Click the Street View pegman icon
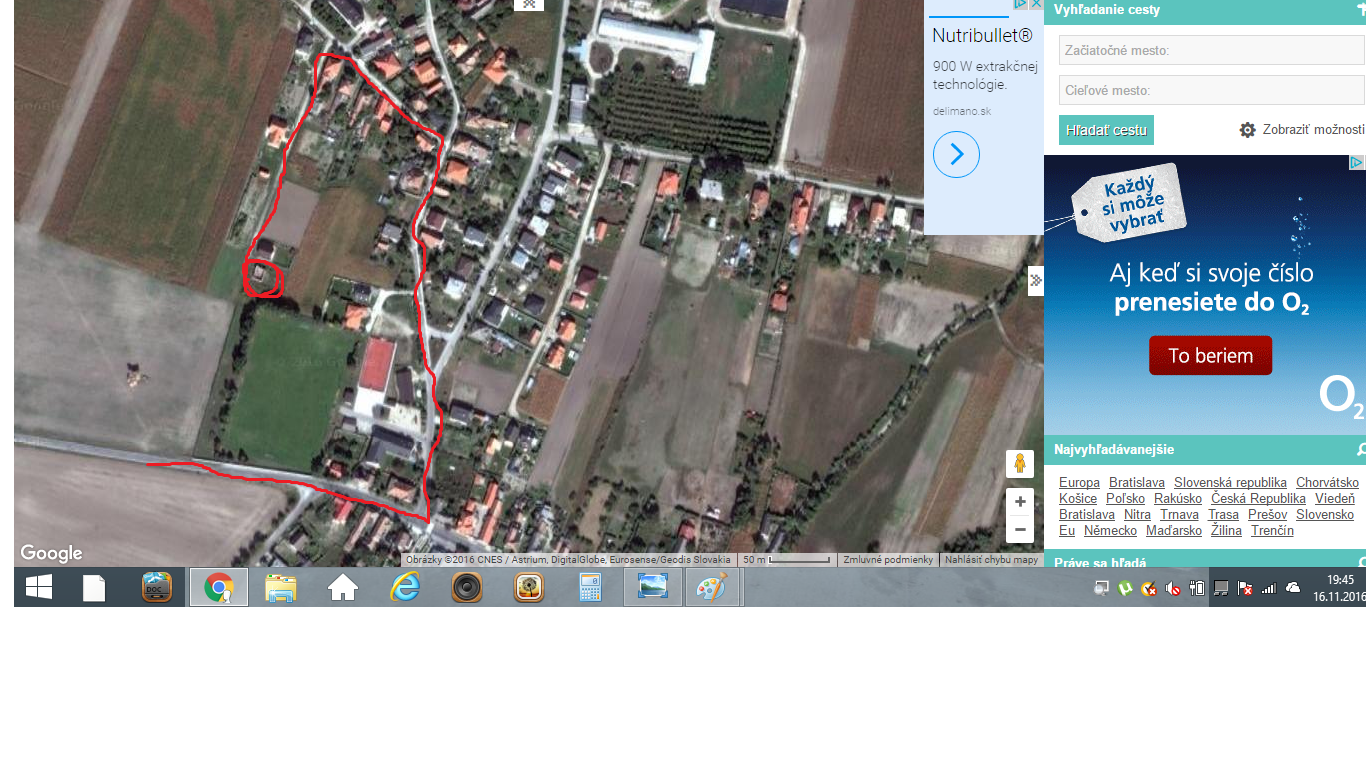The image size is (1366, 768). [x=1019, y=464]
